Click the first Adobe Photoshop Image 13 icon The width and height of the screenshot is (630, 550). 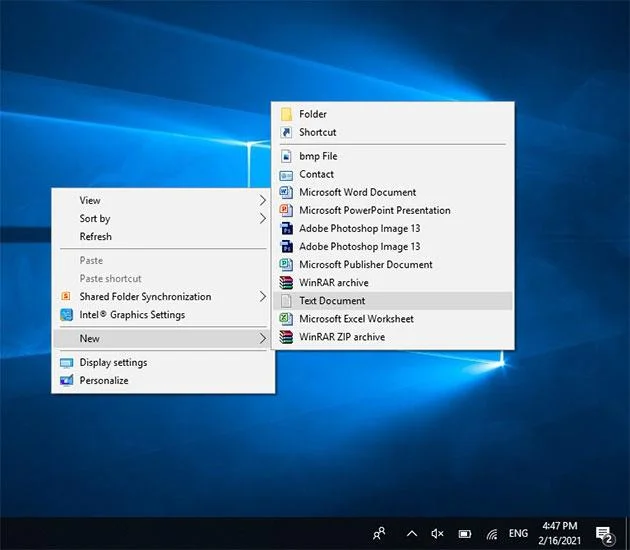pos(286,228)
